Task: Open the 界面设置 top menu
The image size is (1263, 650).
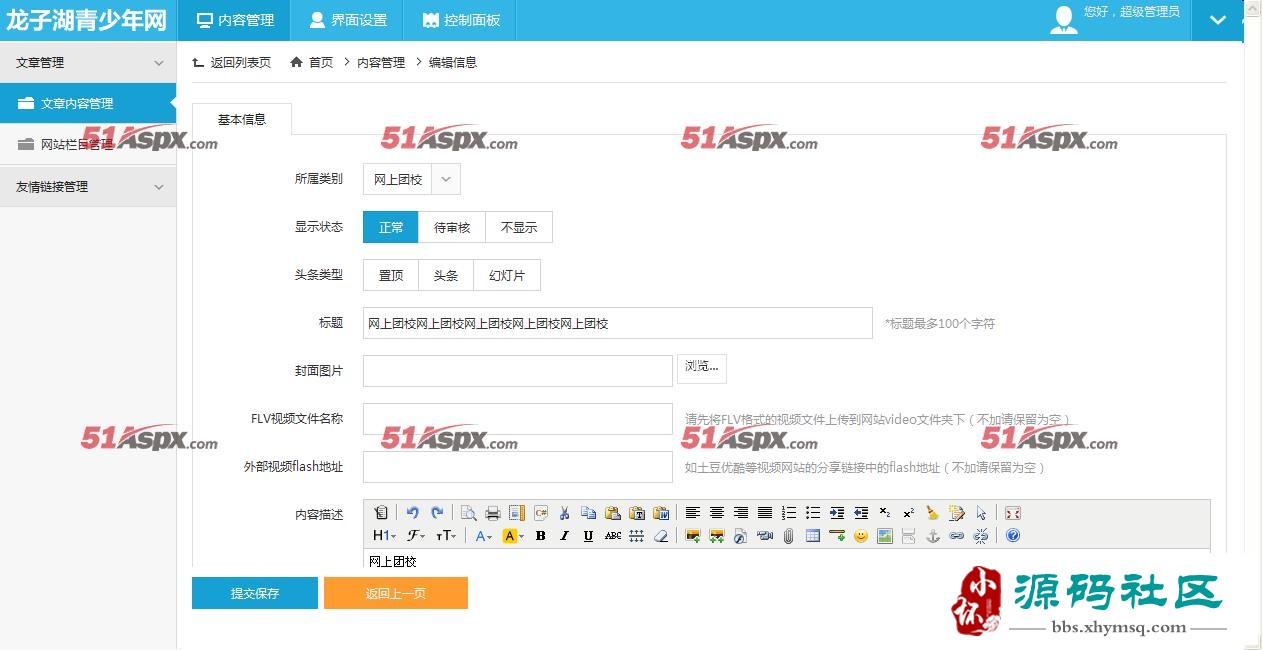Action: 347,20
